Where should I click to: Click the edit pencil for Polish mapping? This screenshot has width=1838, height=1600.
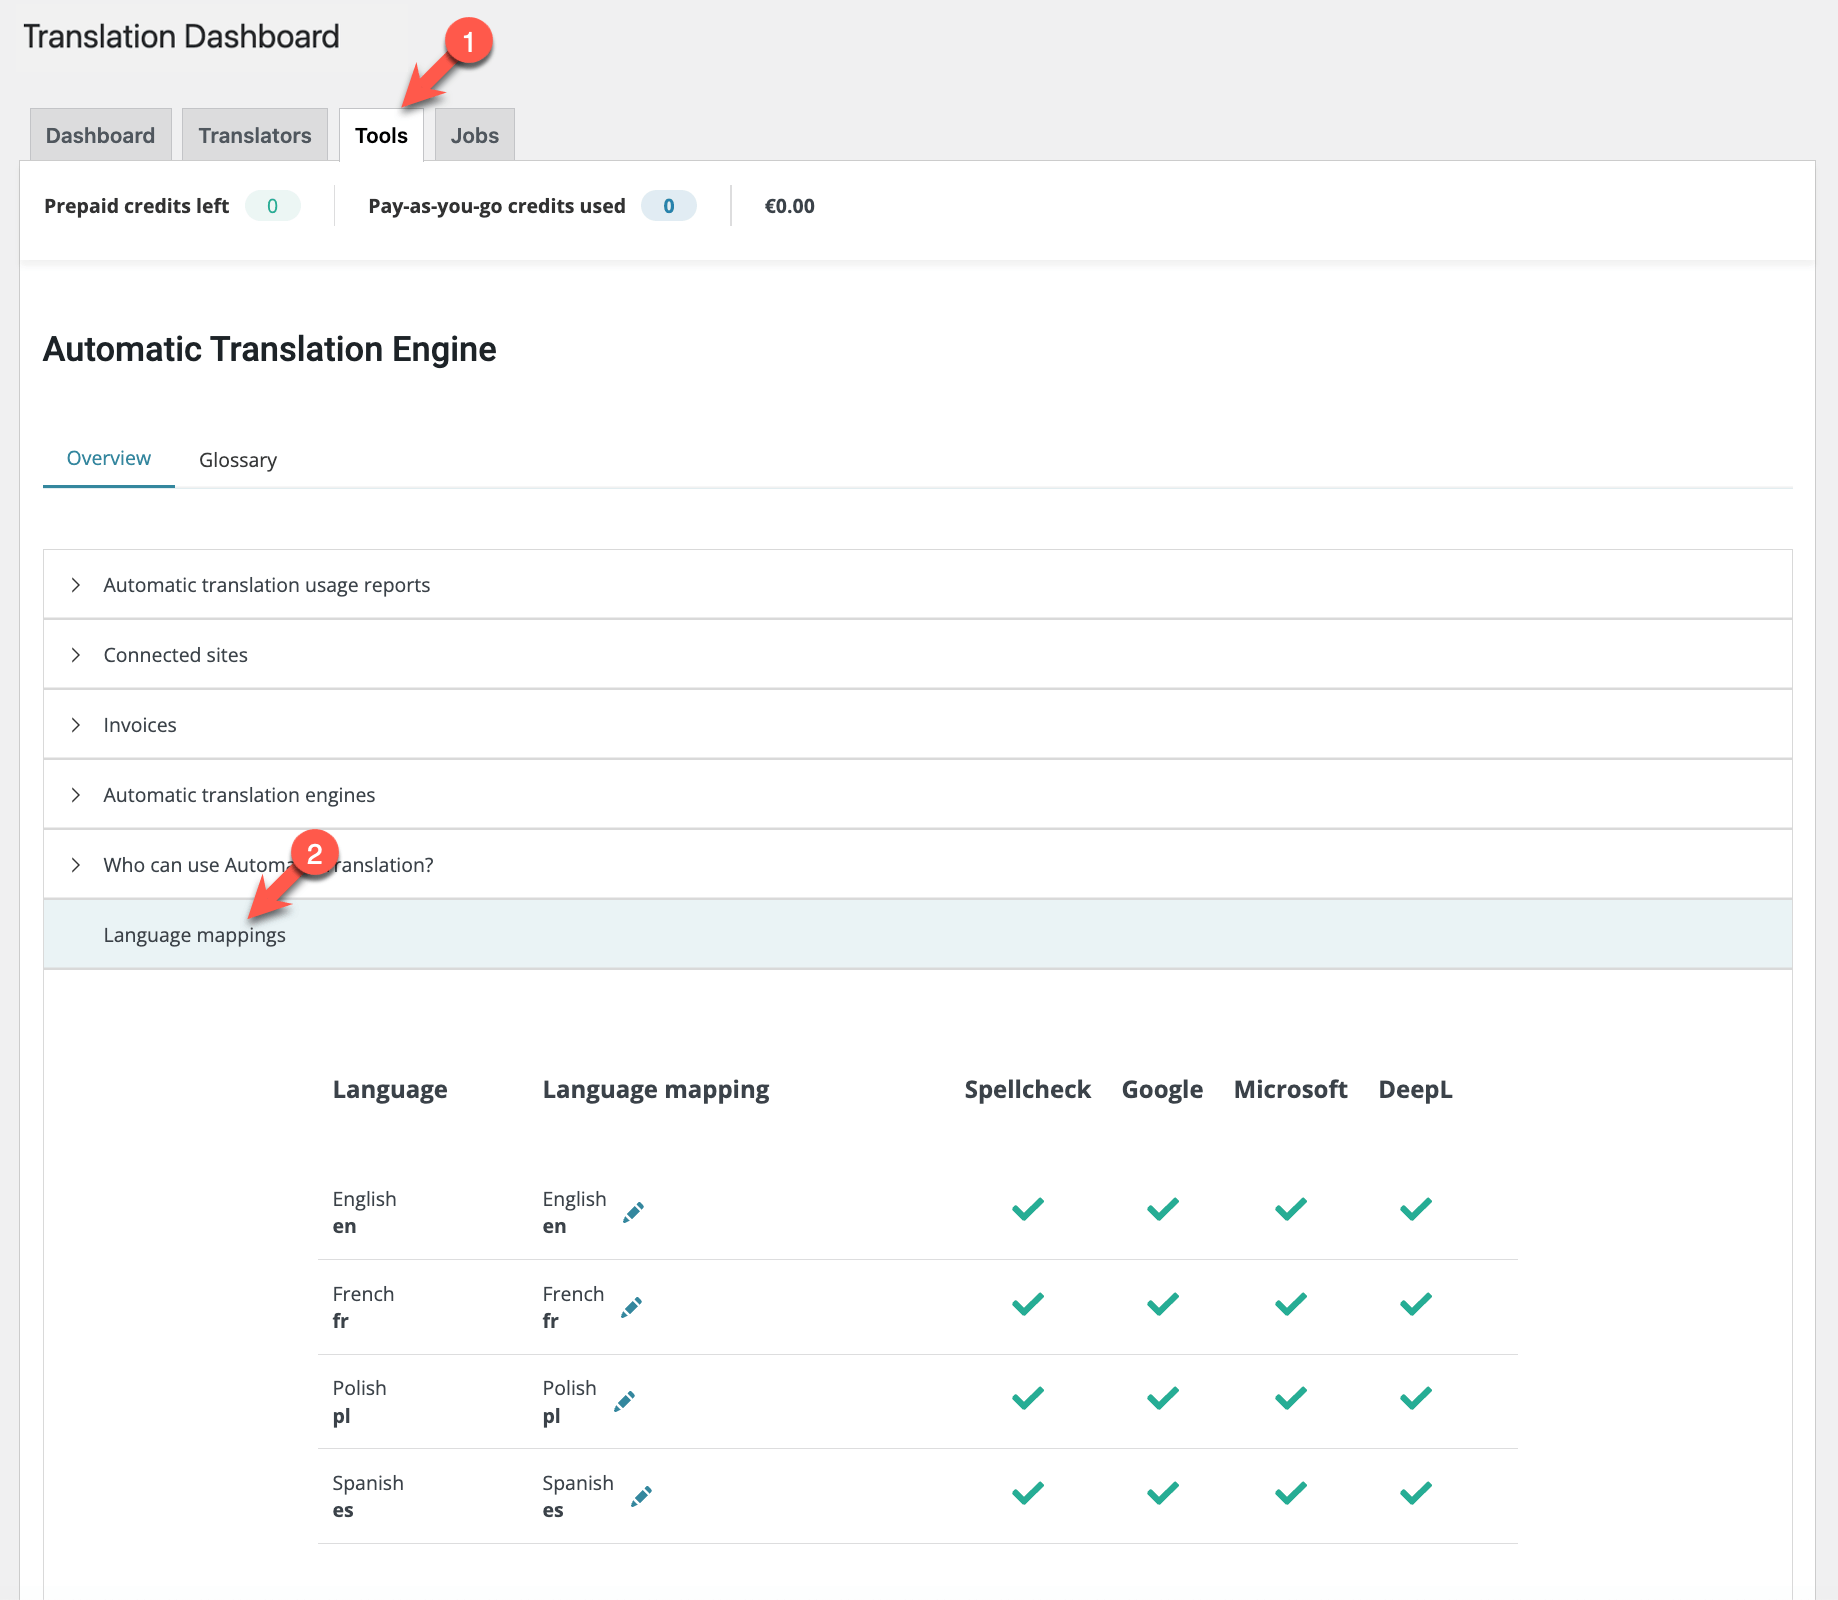pyautogui.click(x=624, y=1401)
